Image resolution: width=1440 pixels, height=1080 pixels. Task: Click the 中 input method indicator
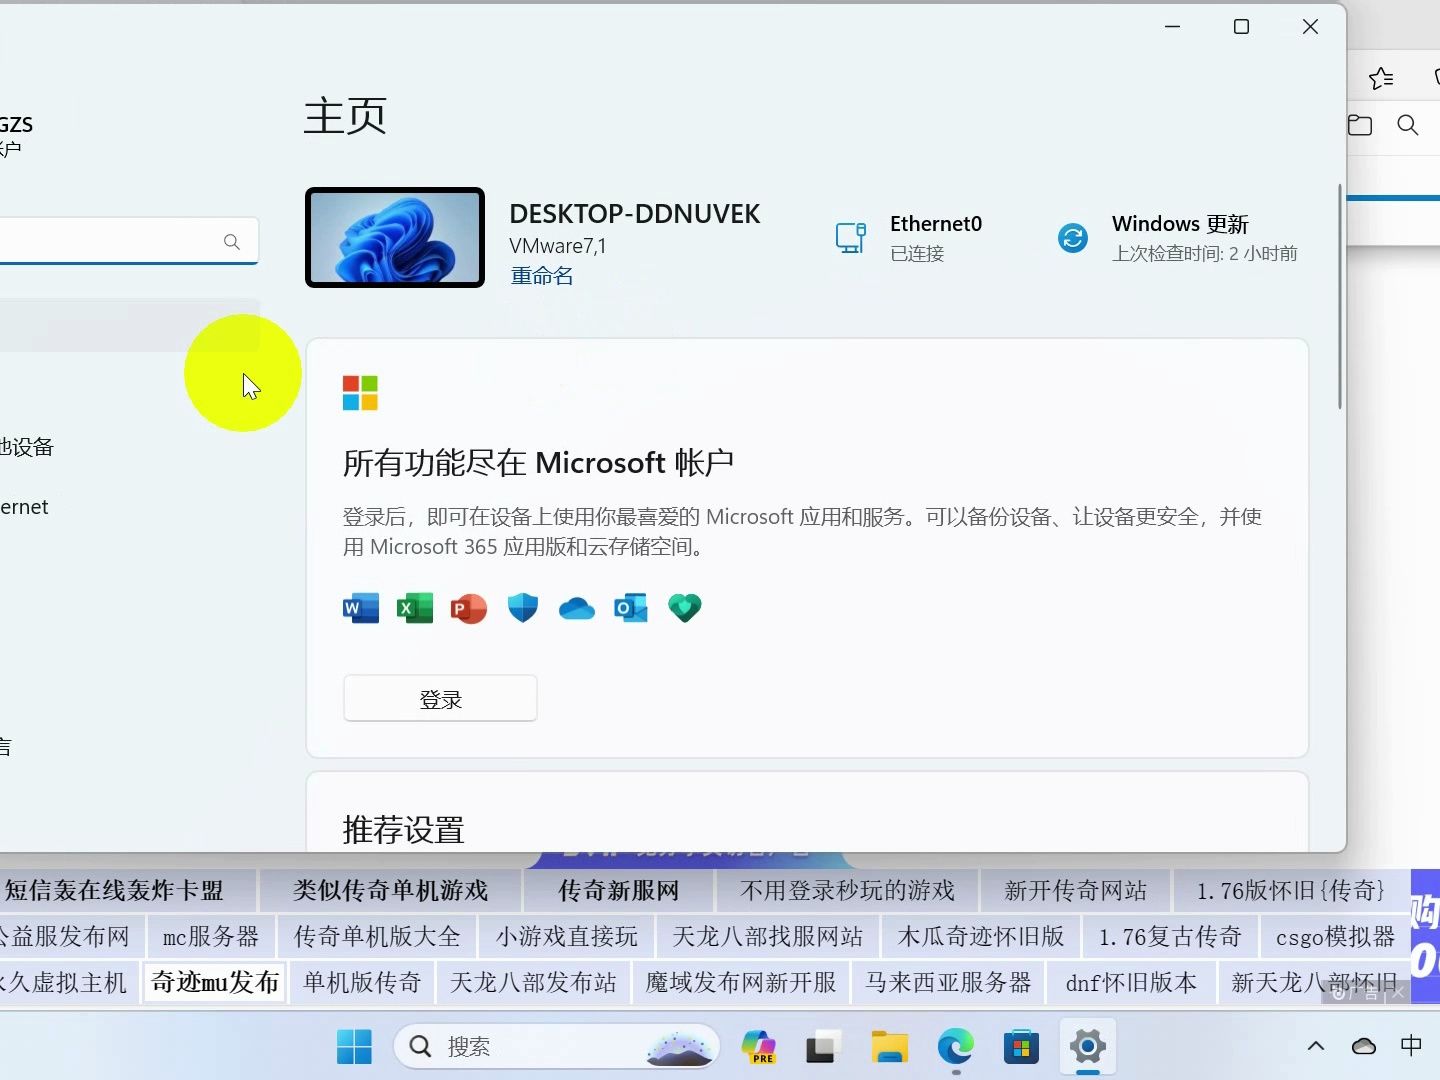[1411, 1046]
